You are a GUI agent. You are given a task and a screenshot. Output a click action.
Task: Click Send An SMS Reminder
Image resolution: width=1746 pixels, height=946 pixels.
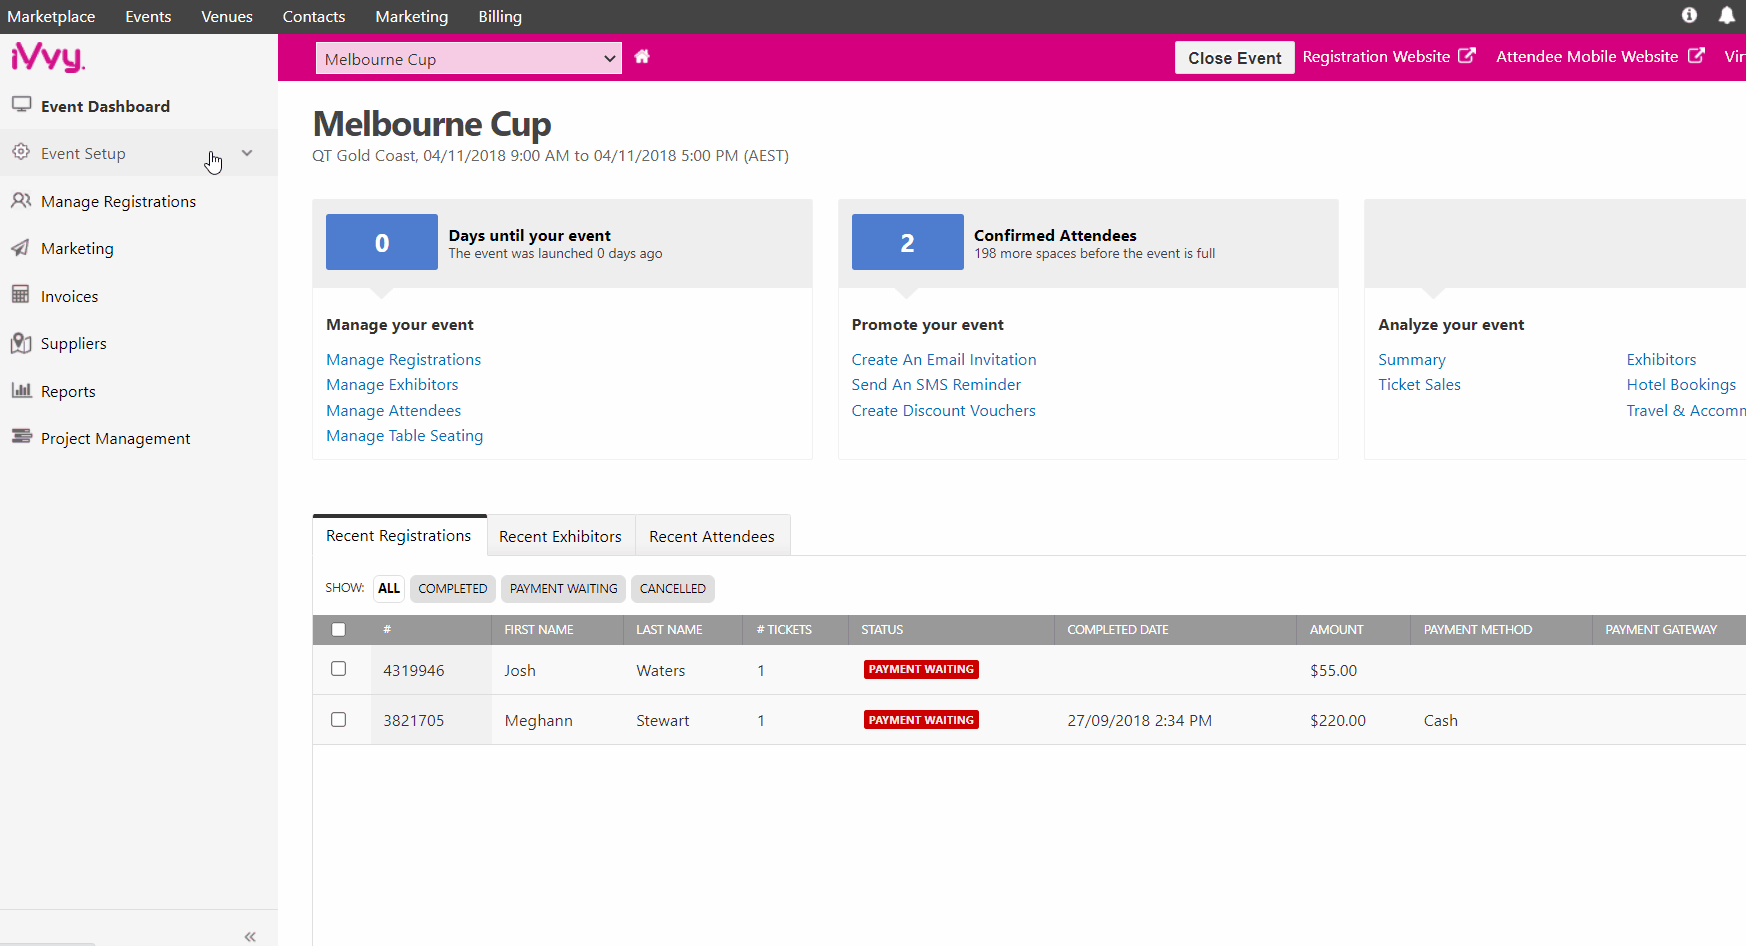pos(936,384)
